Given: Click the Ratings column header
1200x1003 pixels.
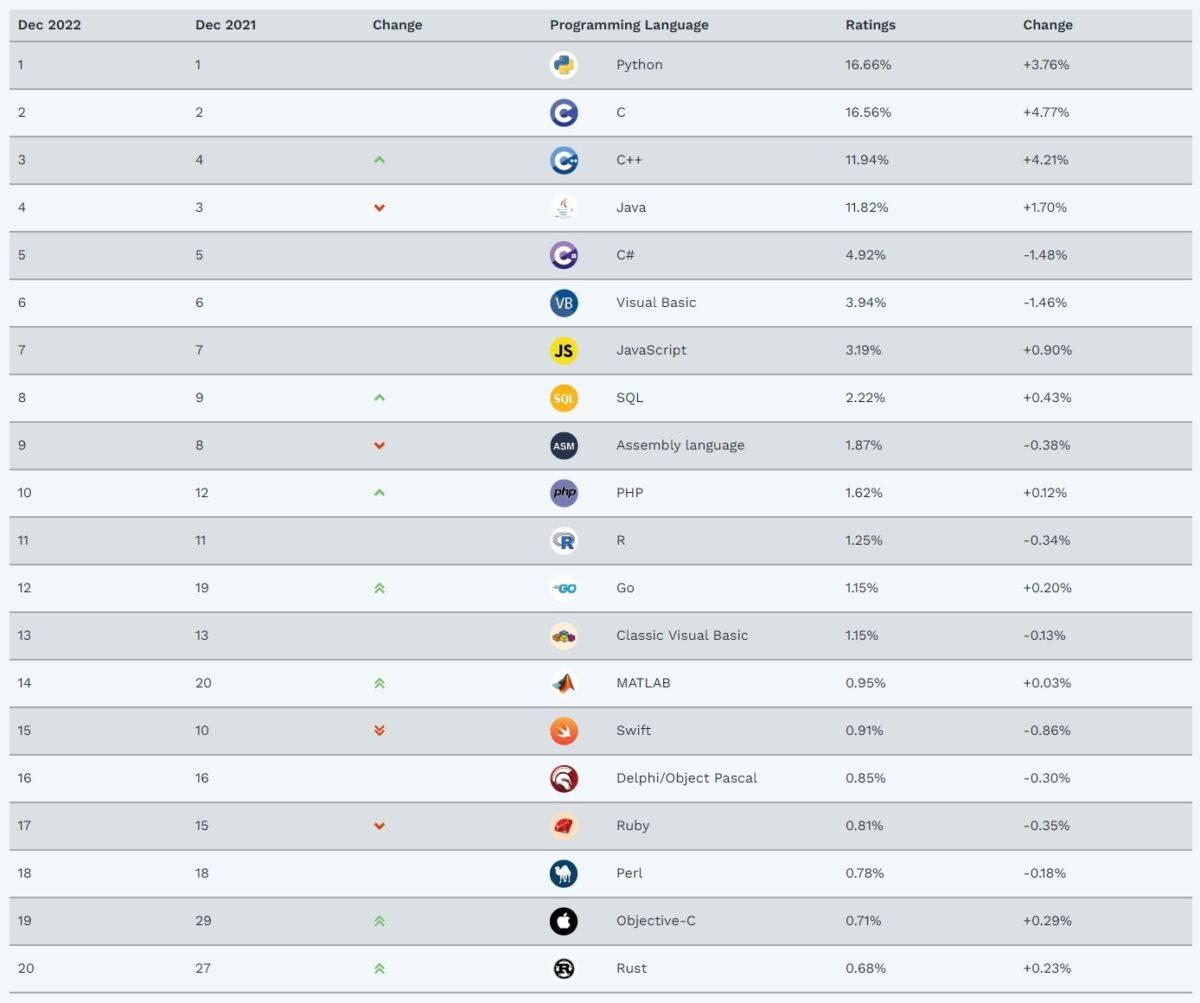Looking at the screenshot, I should pyautogui.click(x=870, y=25).
